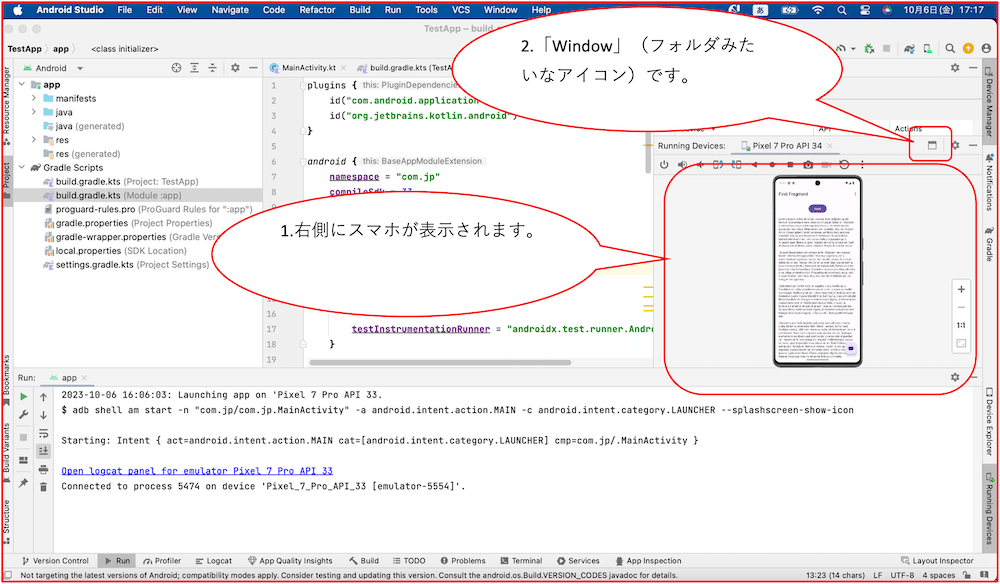Take an emulator screenshot with camera icon
Viewport: 1000px width, 584px height.
click(x=808, y=164)
